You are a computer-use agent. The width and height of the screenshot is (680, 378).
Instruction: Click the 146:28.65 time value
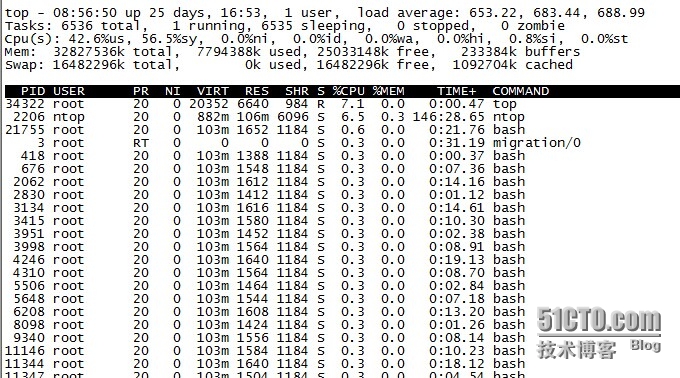[x=448, y=117]
